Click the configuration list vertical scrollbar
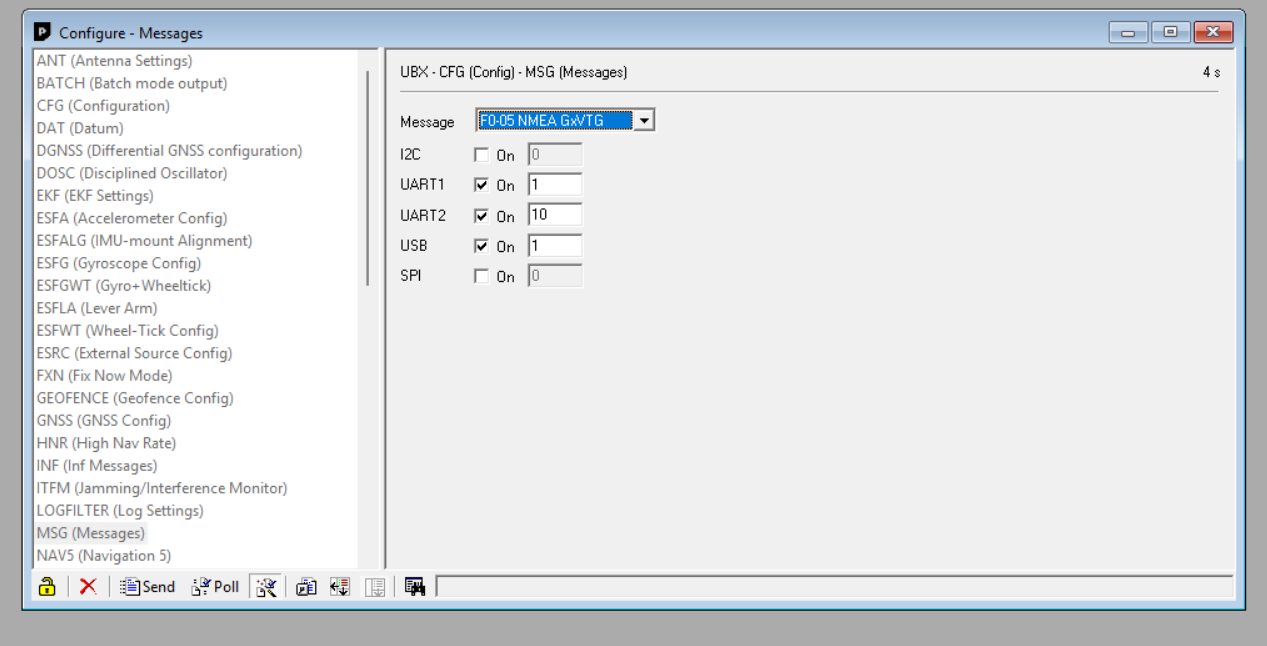 (368, 180)
